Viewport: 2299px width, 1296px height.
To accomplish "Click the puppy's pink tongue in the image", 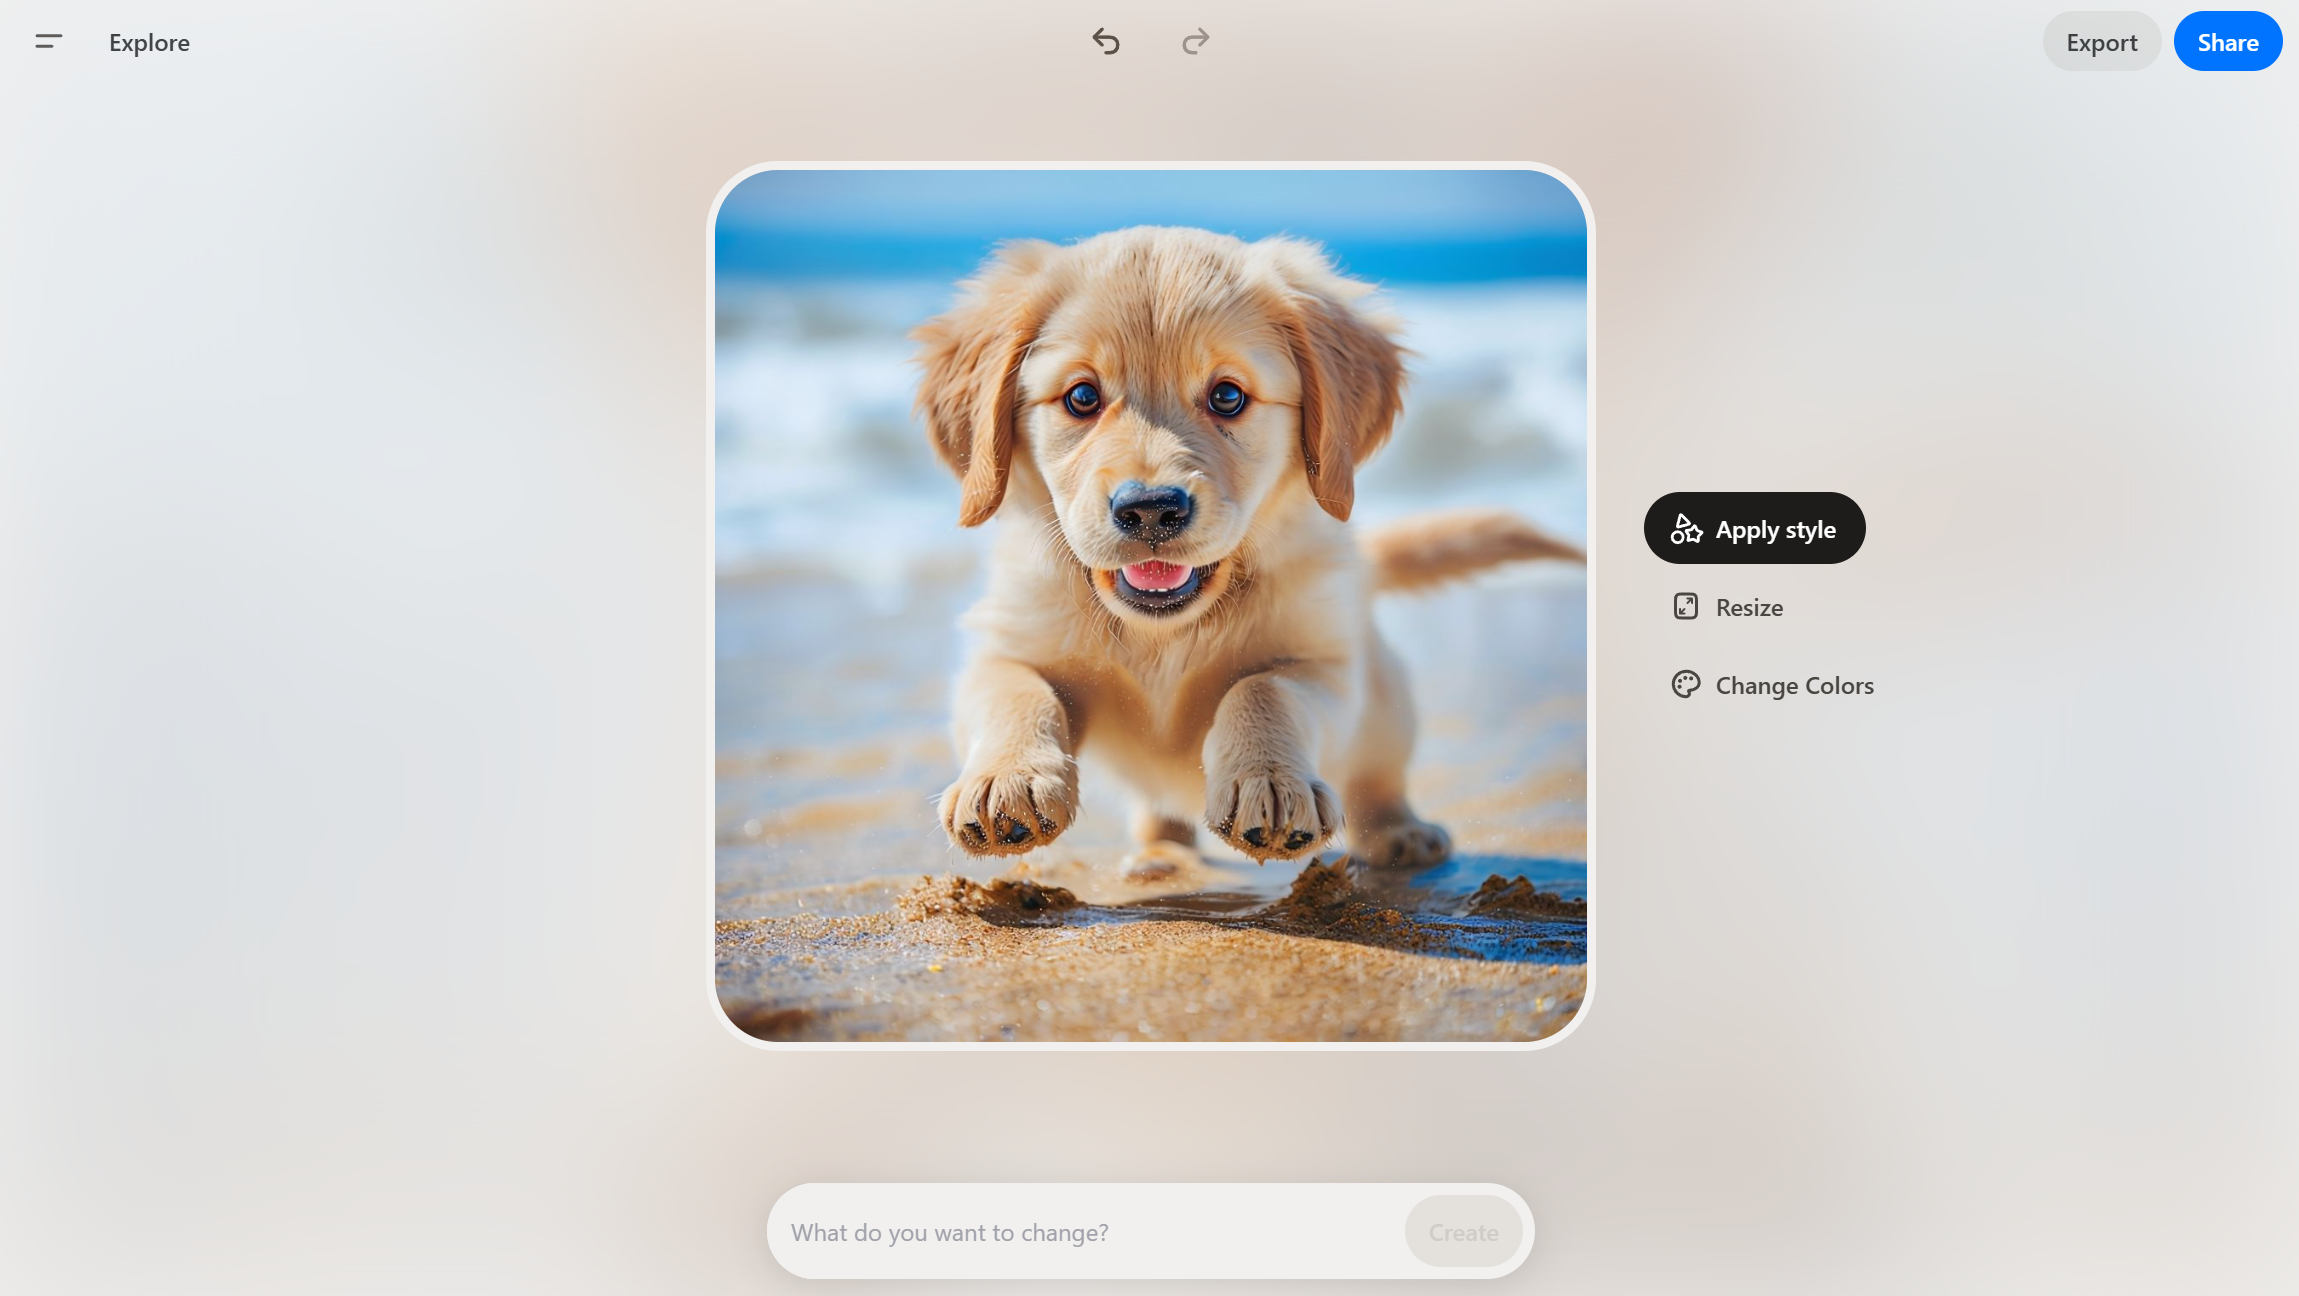I will coord(1157,576).
